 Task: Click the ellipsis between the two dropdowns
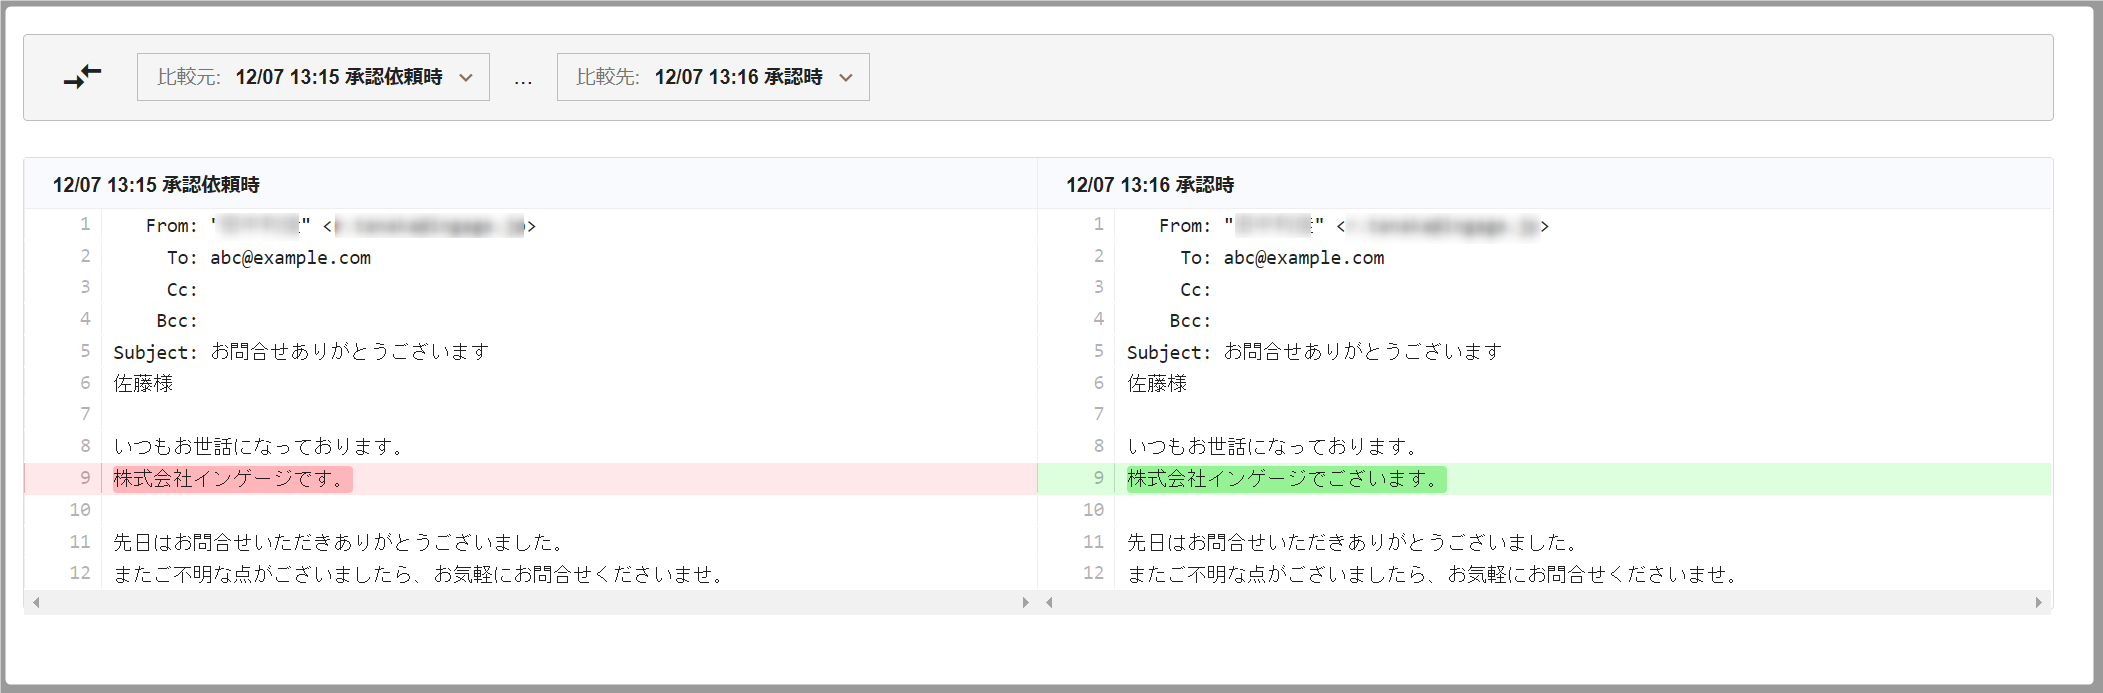coord(523,79)
